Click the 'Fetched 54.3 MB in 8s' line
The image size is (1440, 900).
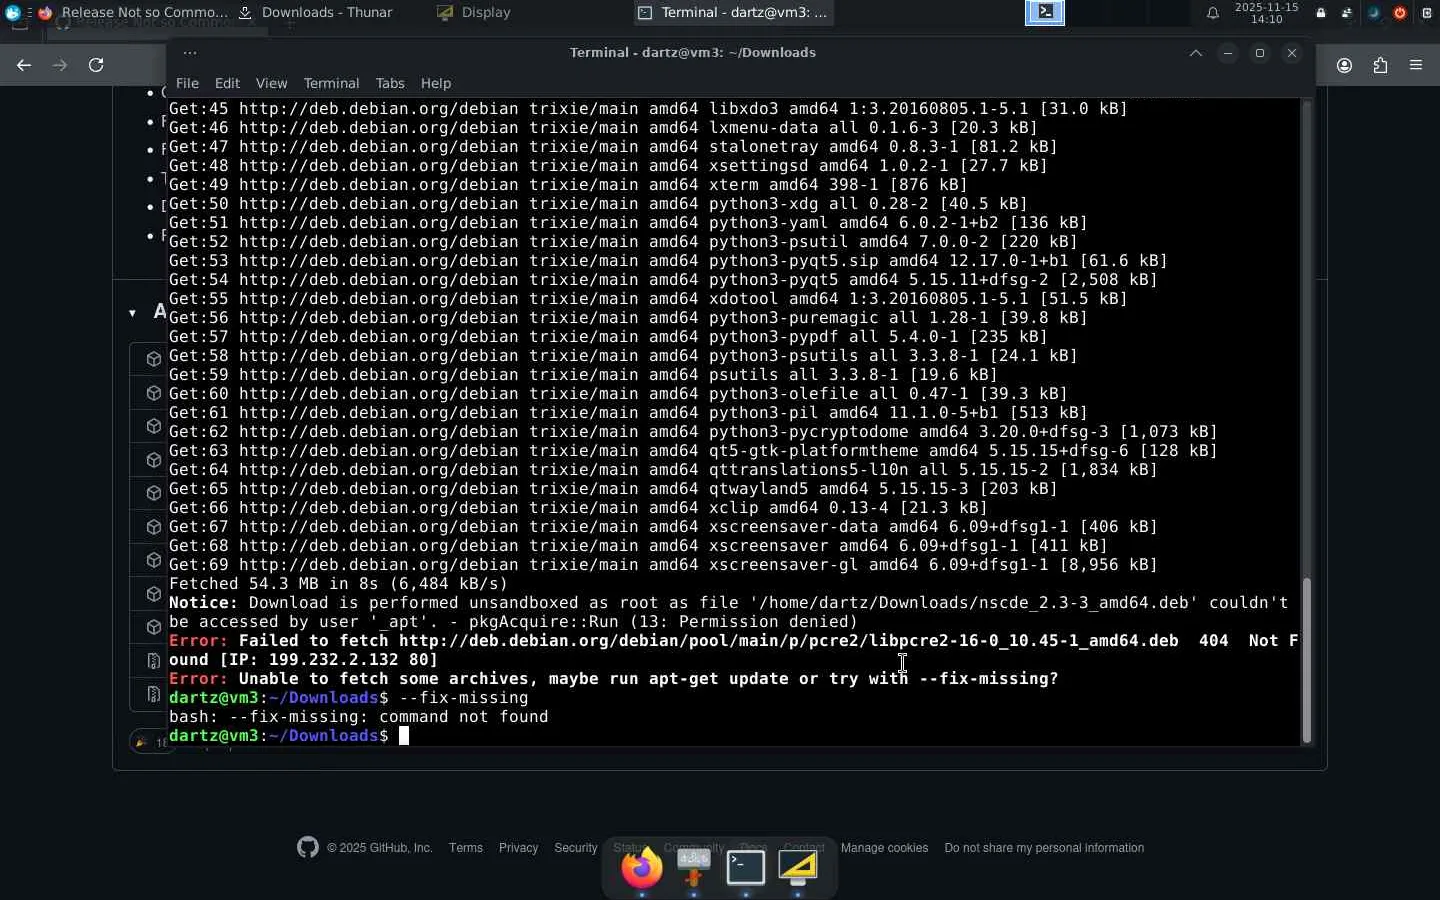338,584
